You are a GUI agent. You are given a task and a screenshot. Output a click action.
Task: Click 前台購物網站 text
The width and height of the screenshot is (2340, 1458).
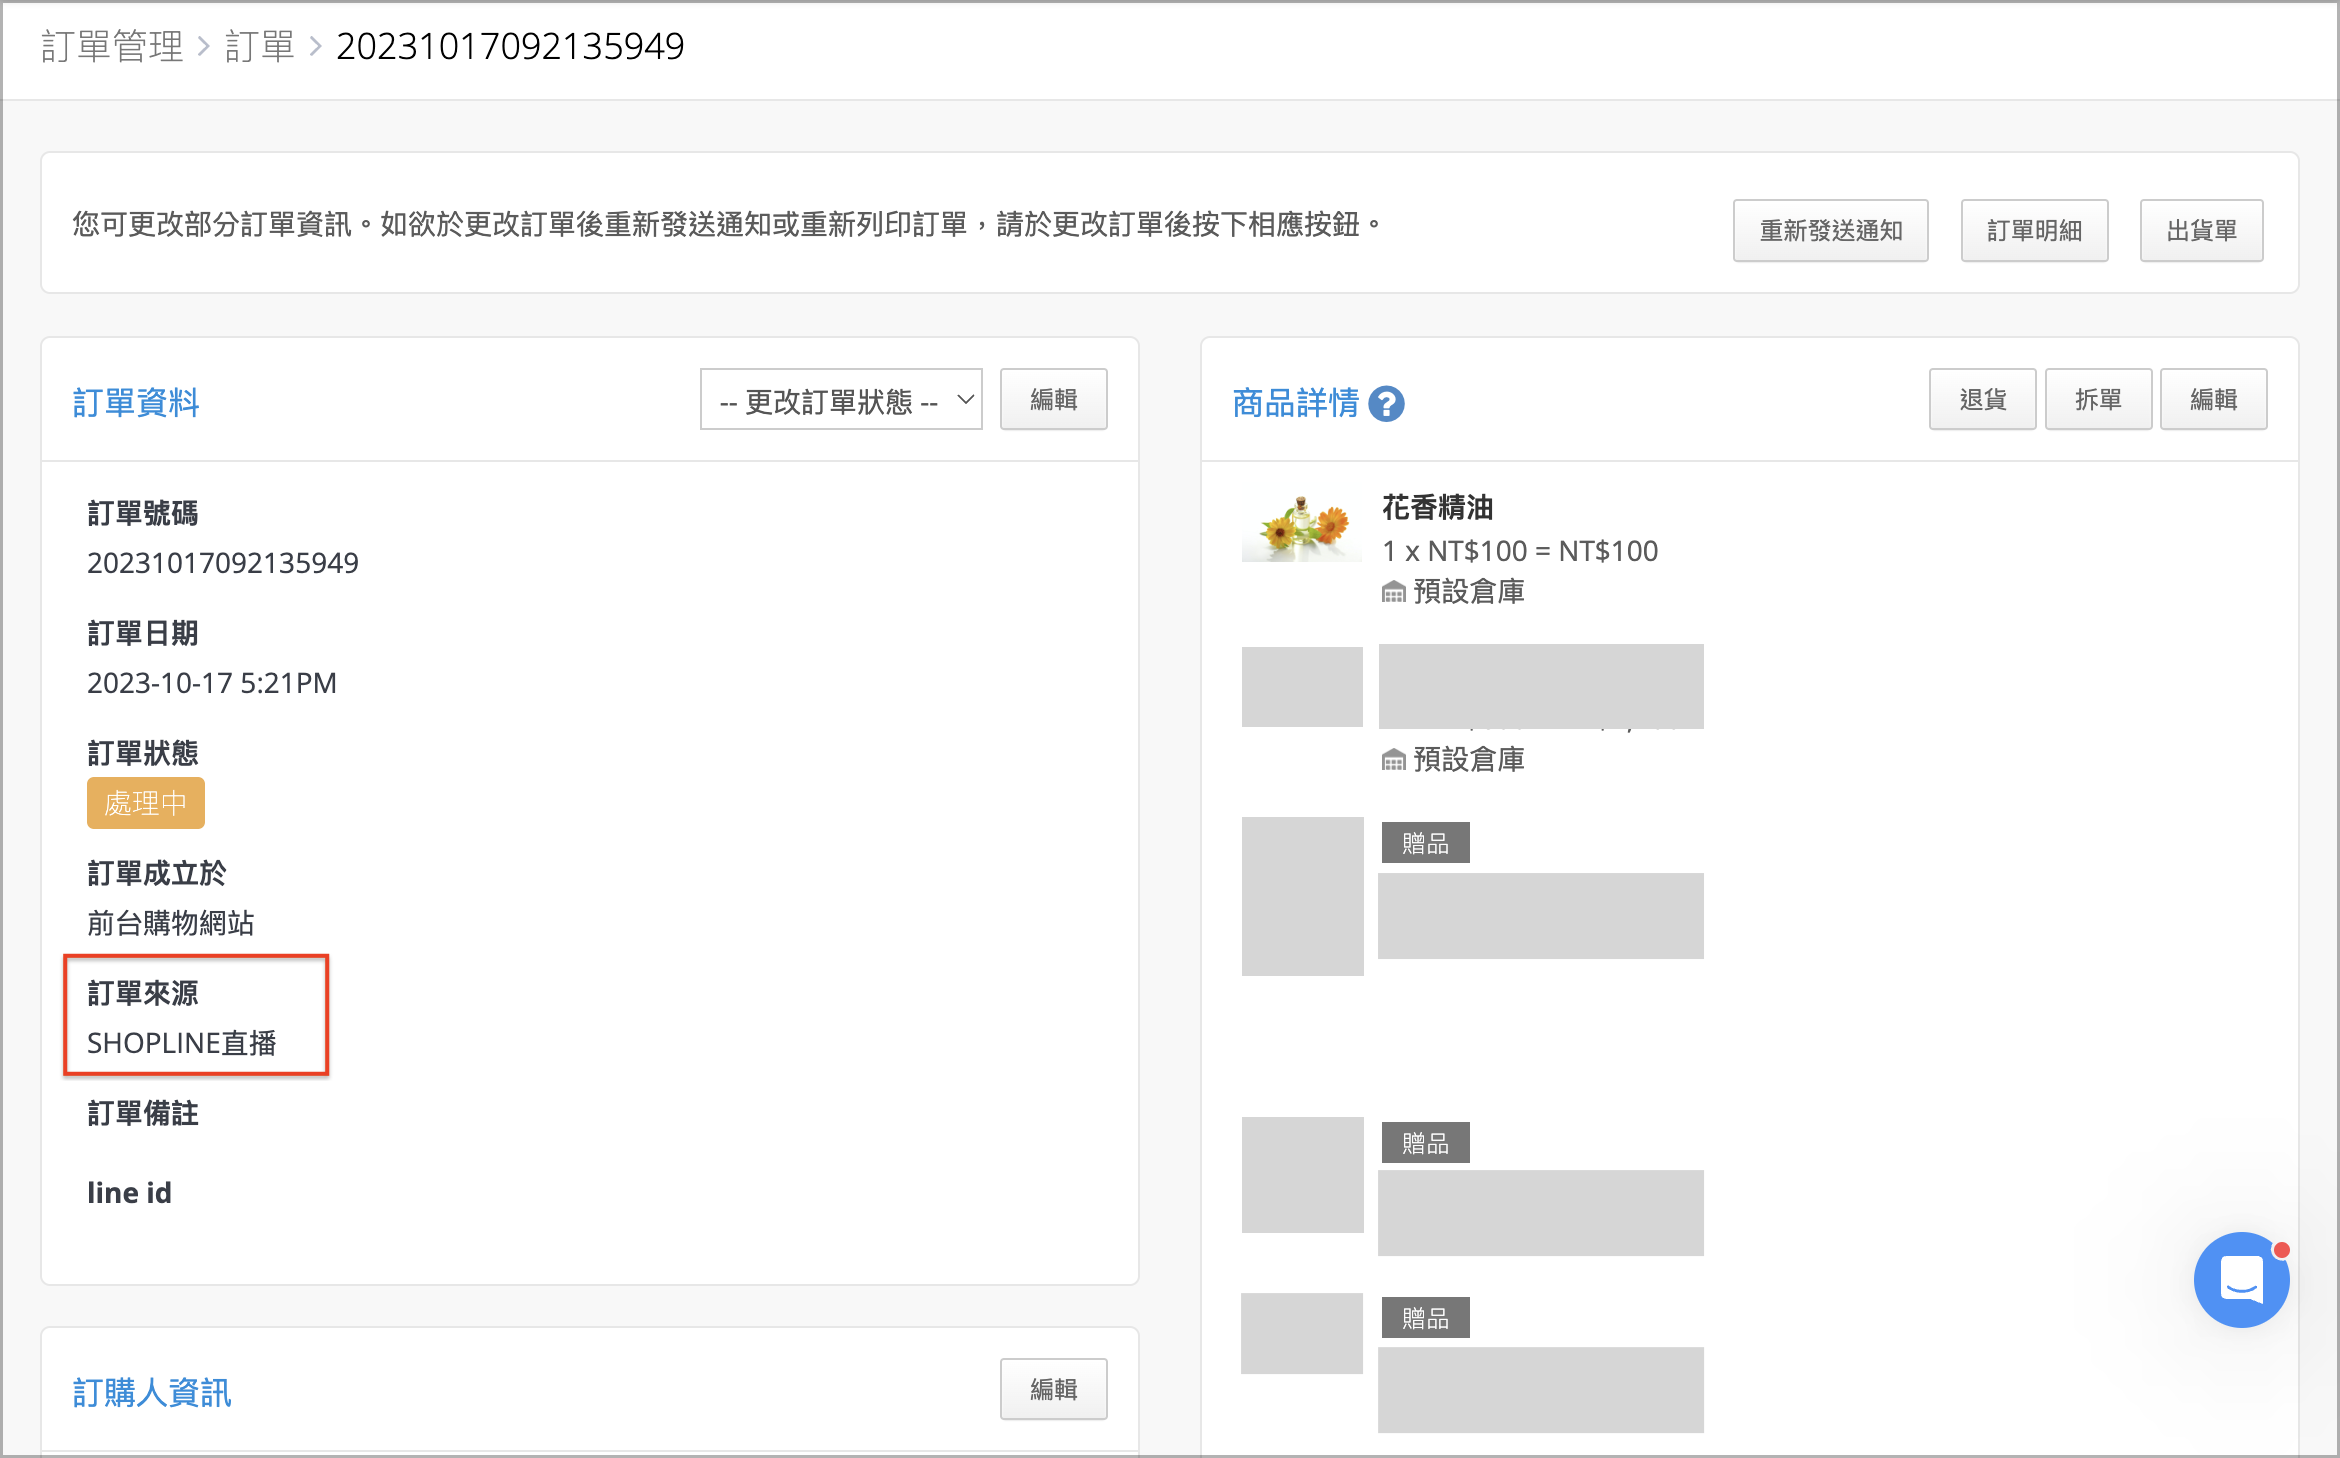point(171,923)
